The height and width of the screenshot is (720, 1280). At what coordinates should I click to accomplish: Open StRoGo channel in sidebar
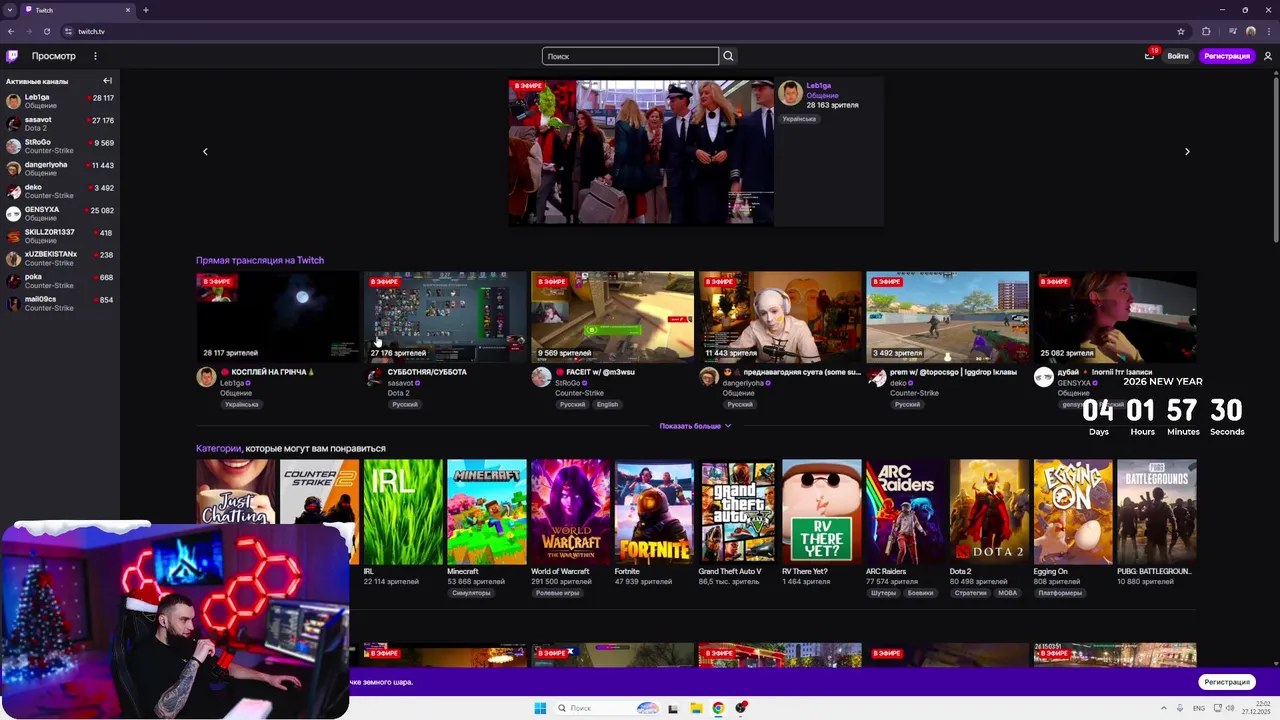[x=60, y=146]
